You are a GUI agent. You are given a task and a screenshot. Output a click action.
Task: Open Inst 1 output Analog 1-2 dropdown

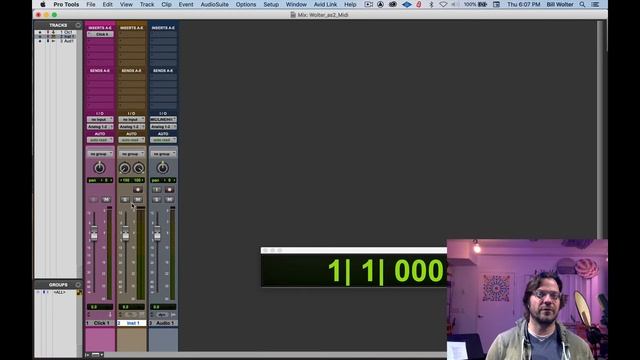[x=131, y=127]
